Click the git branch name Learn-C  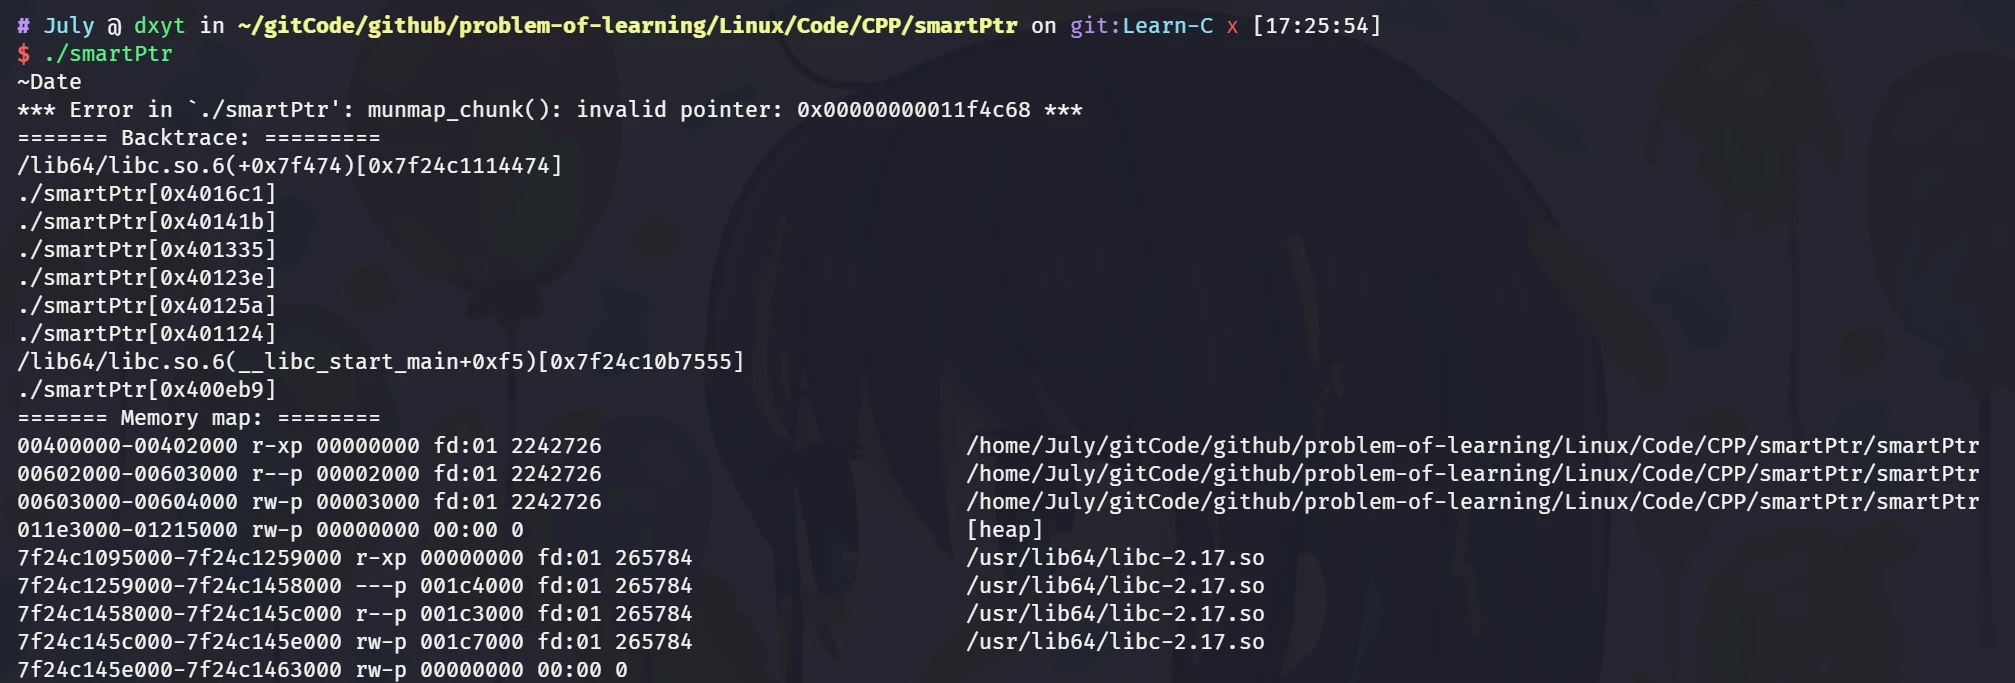tap(1167, 26)
